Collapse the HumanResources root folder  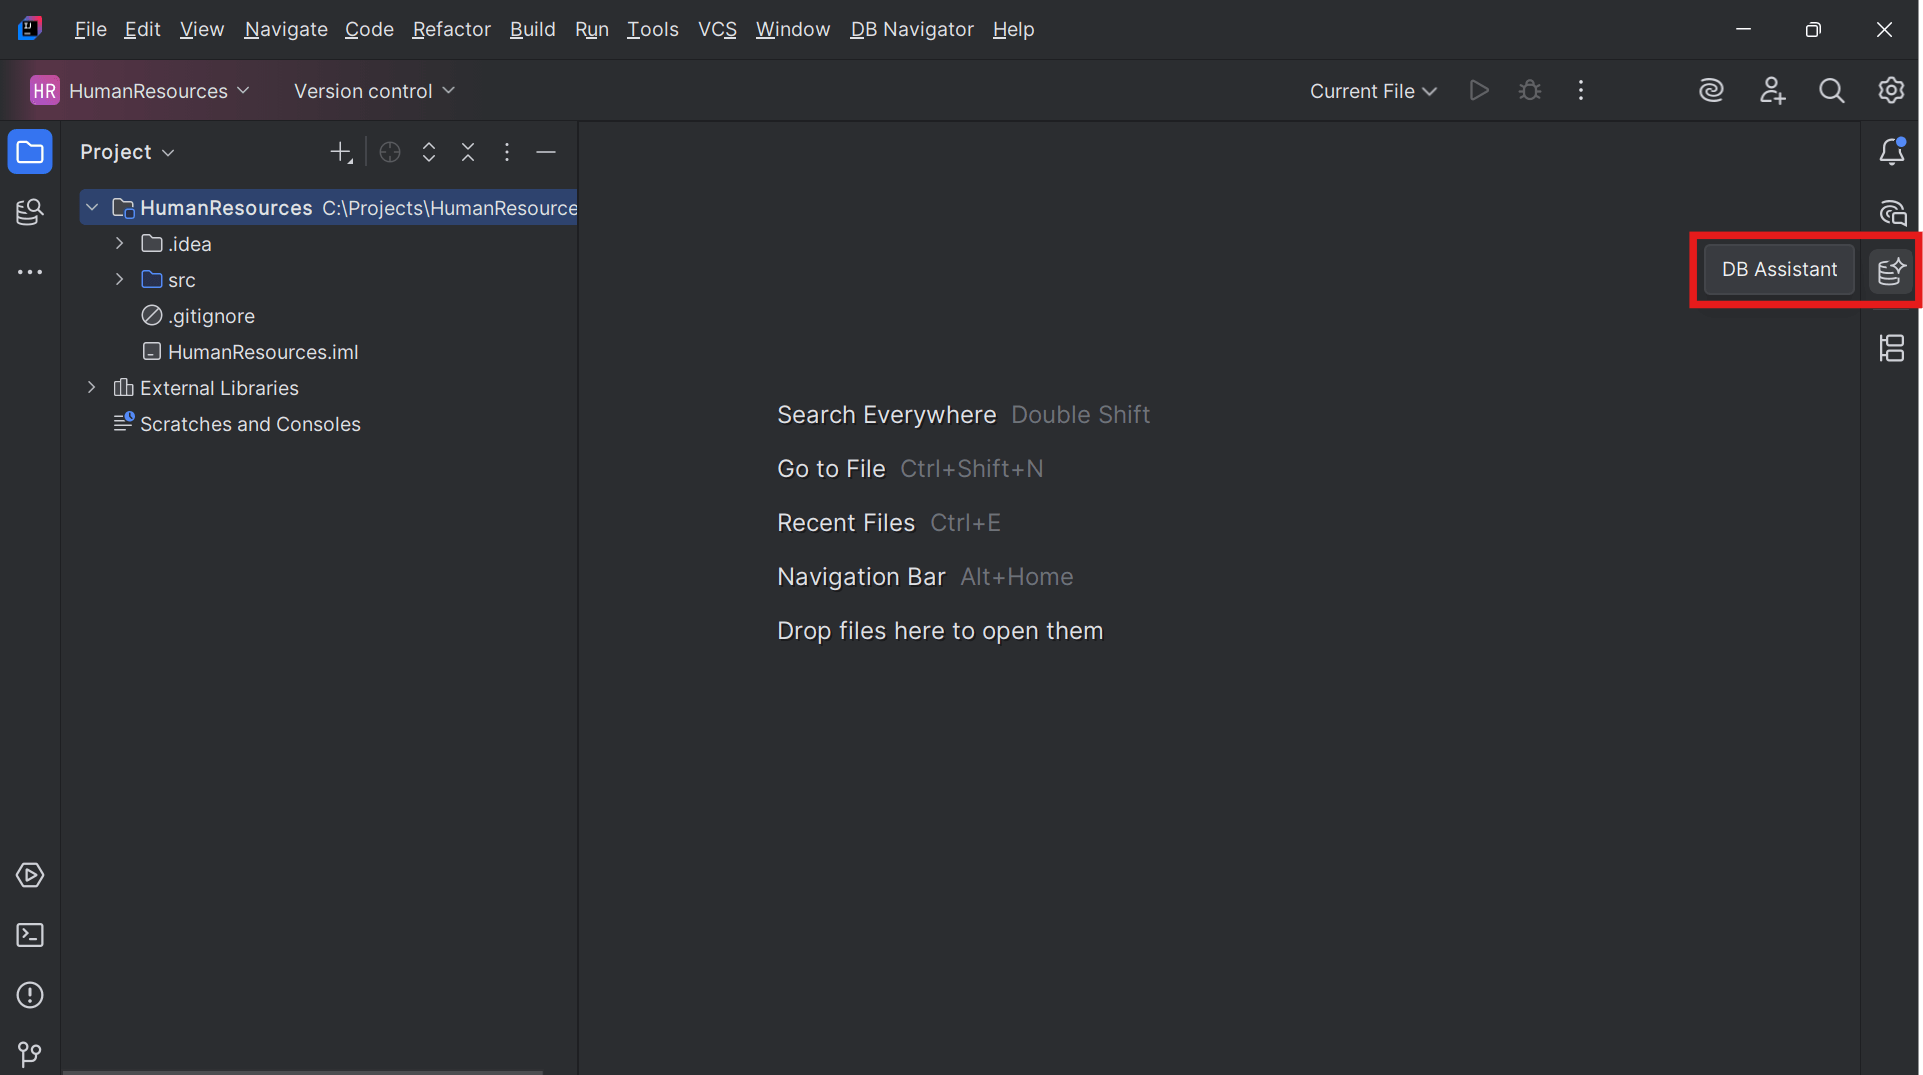pos(92,207)
